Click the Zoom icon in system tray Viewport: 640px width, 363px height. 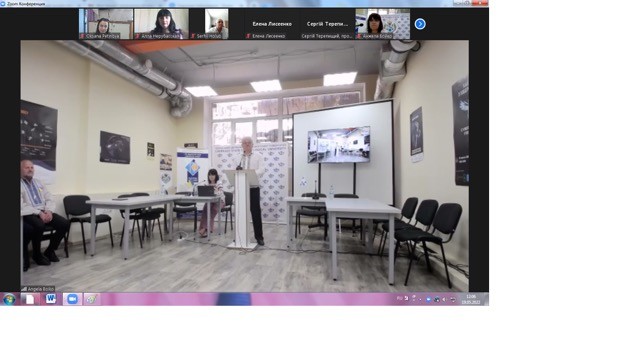click(428, 299)
